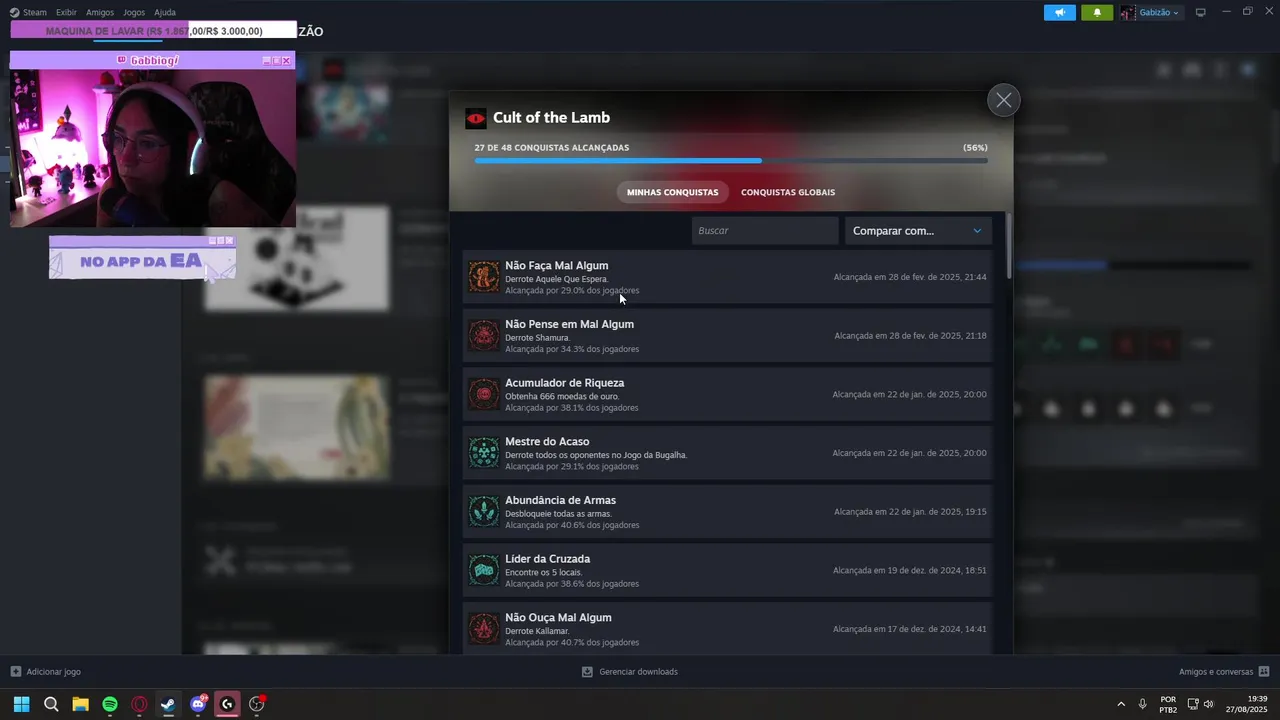The image size is (1280, 720).
Task: Close the achievements overlay with the X
Action: tap(1003, 100)
